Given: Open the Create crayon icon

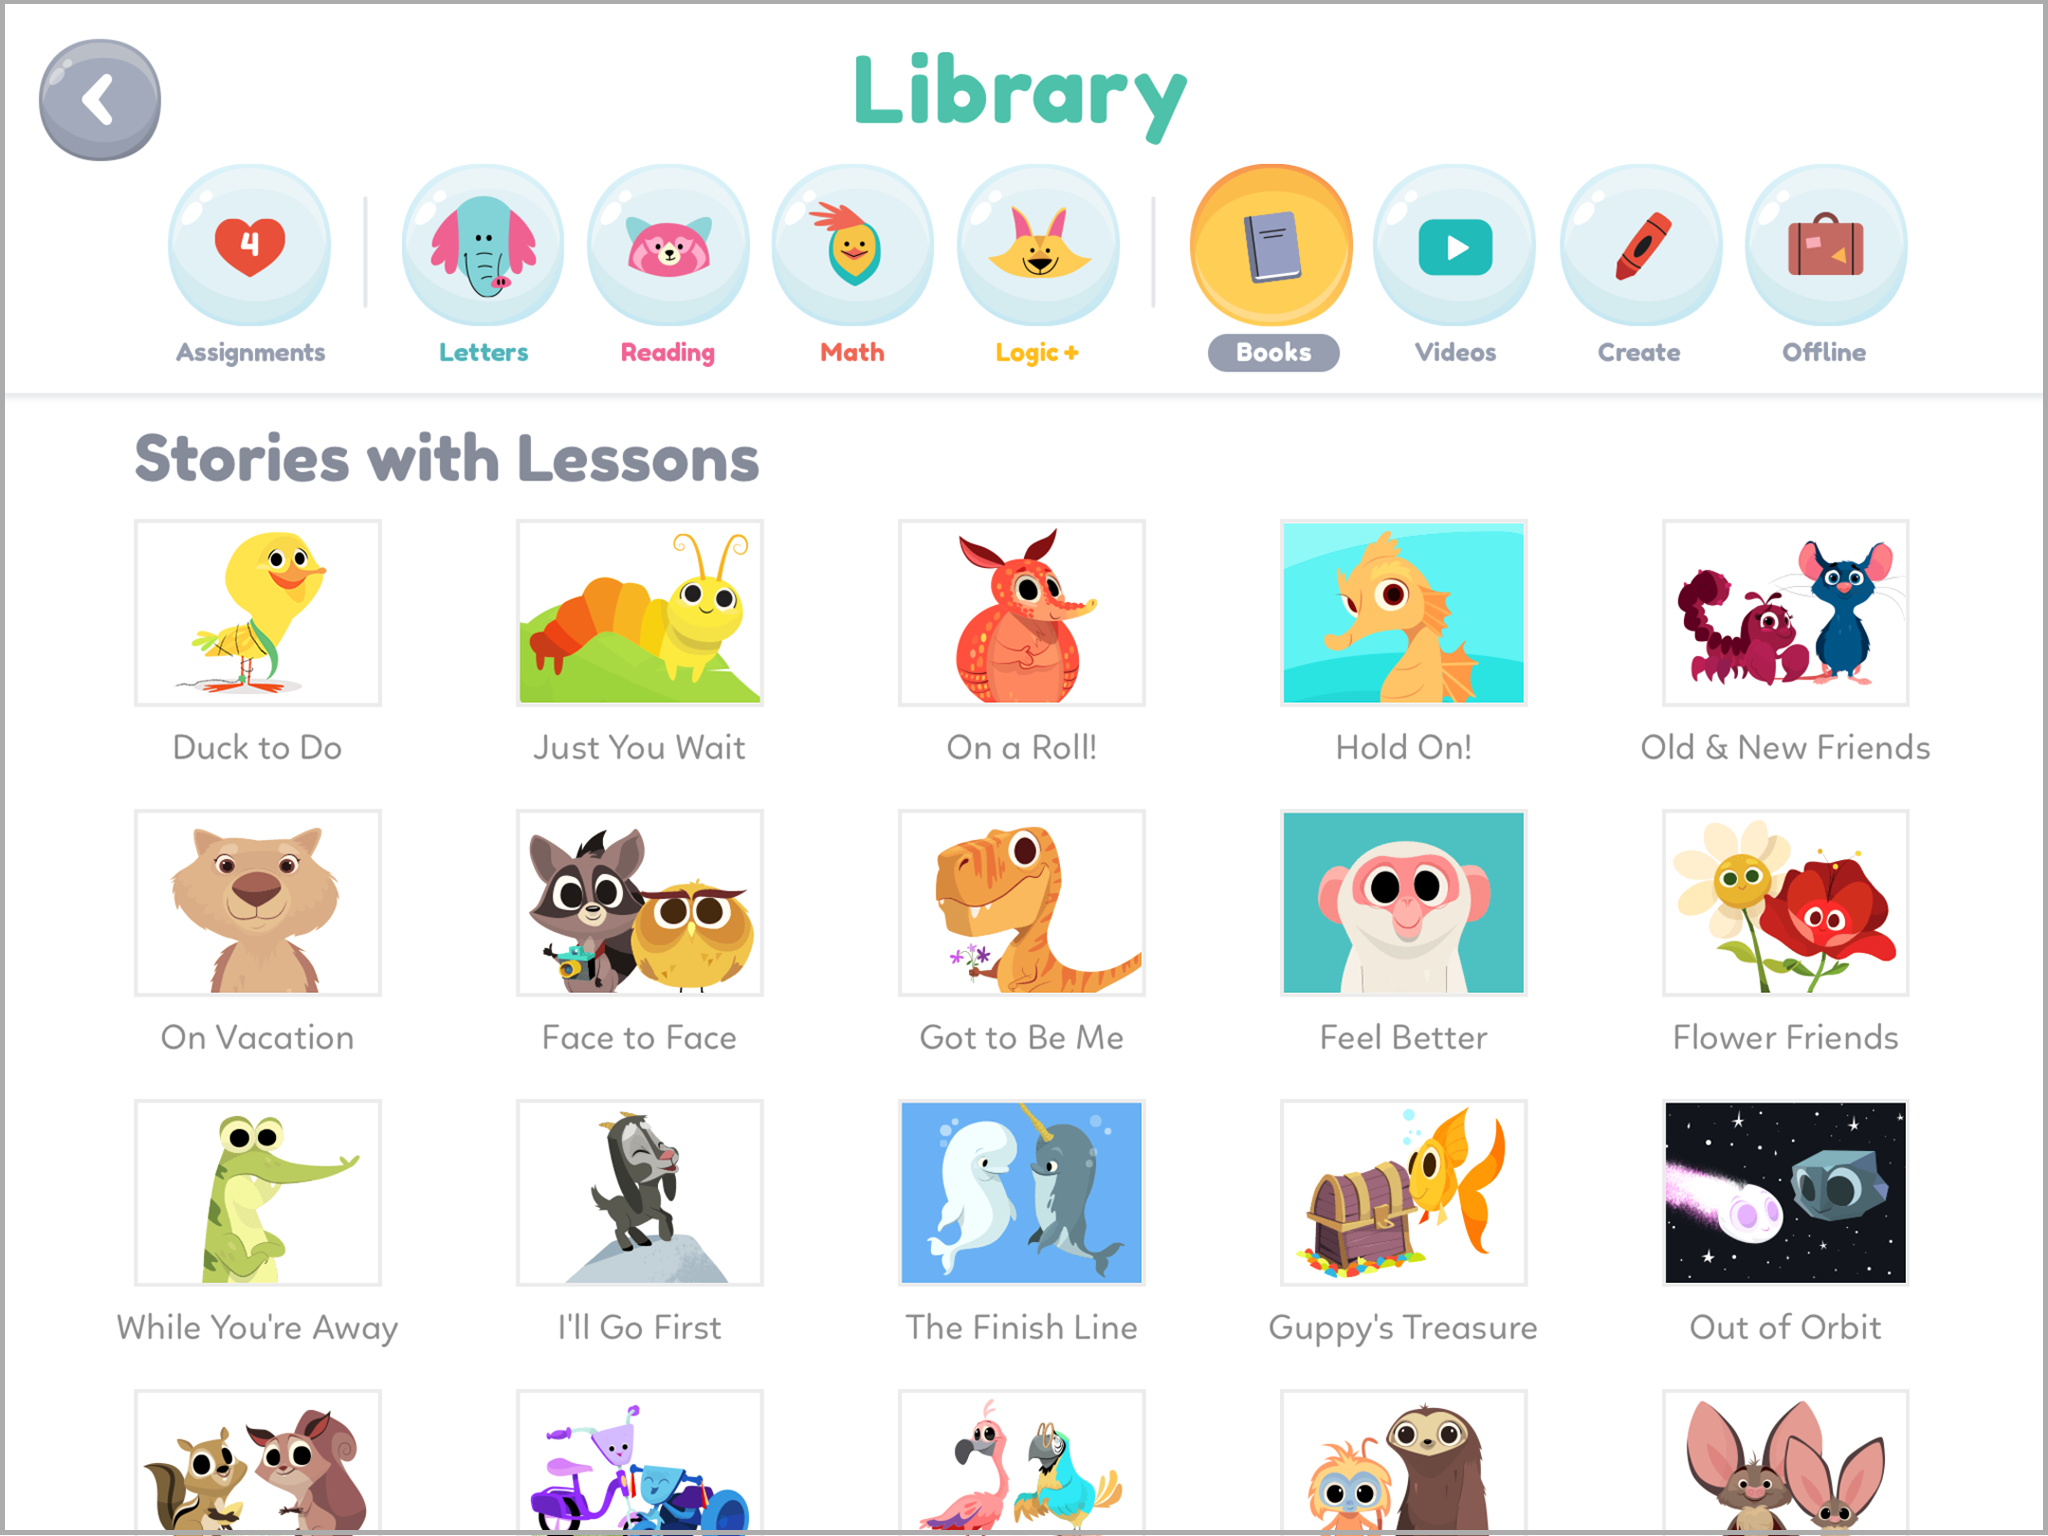Looking at the screenshot, I should click(x=1640, y=246).
